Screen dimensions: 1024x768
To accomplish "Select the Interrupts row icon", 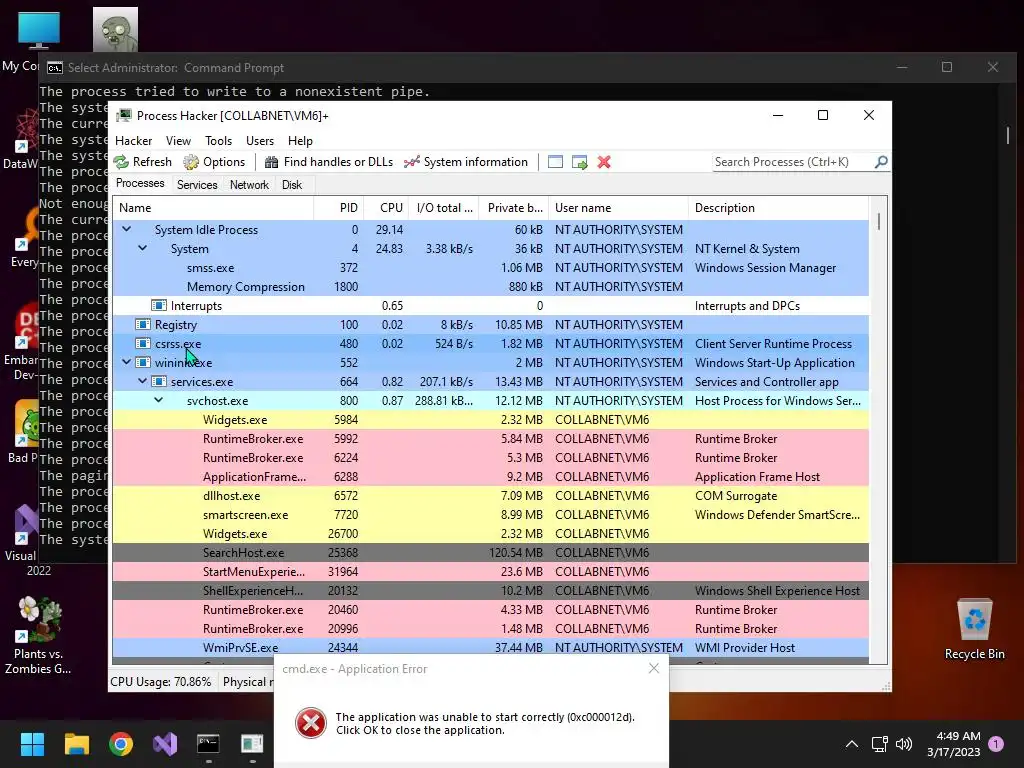I will tap(159, 305).
